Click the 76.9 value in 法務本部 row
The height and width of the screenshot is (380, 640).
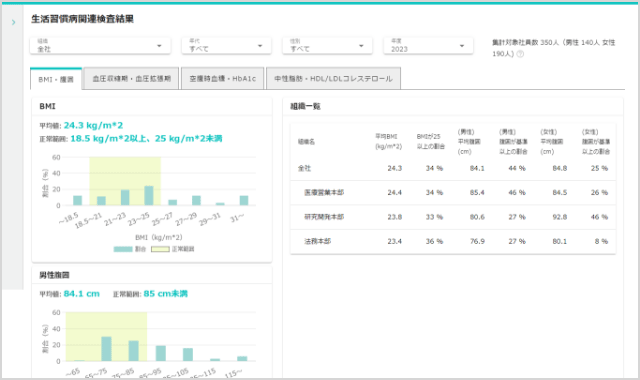click(477, 241)
